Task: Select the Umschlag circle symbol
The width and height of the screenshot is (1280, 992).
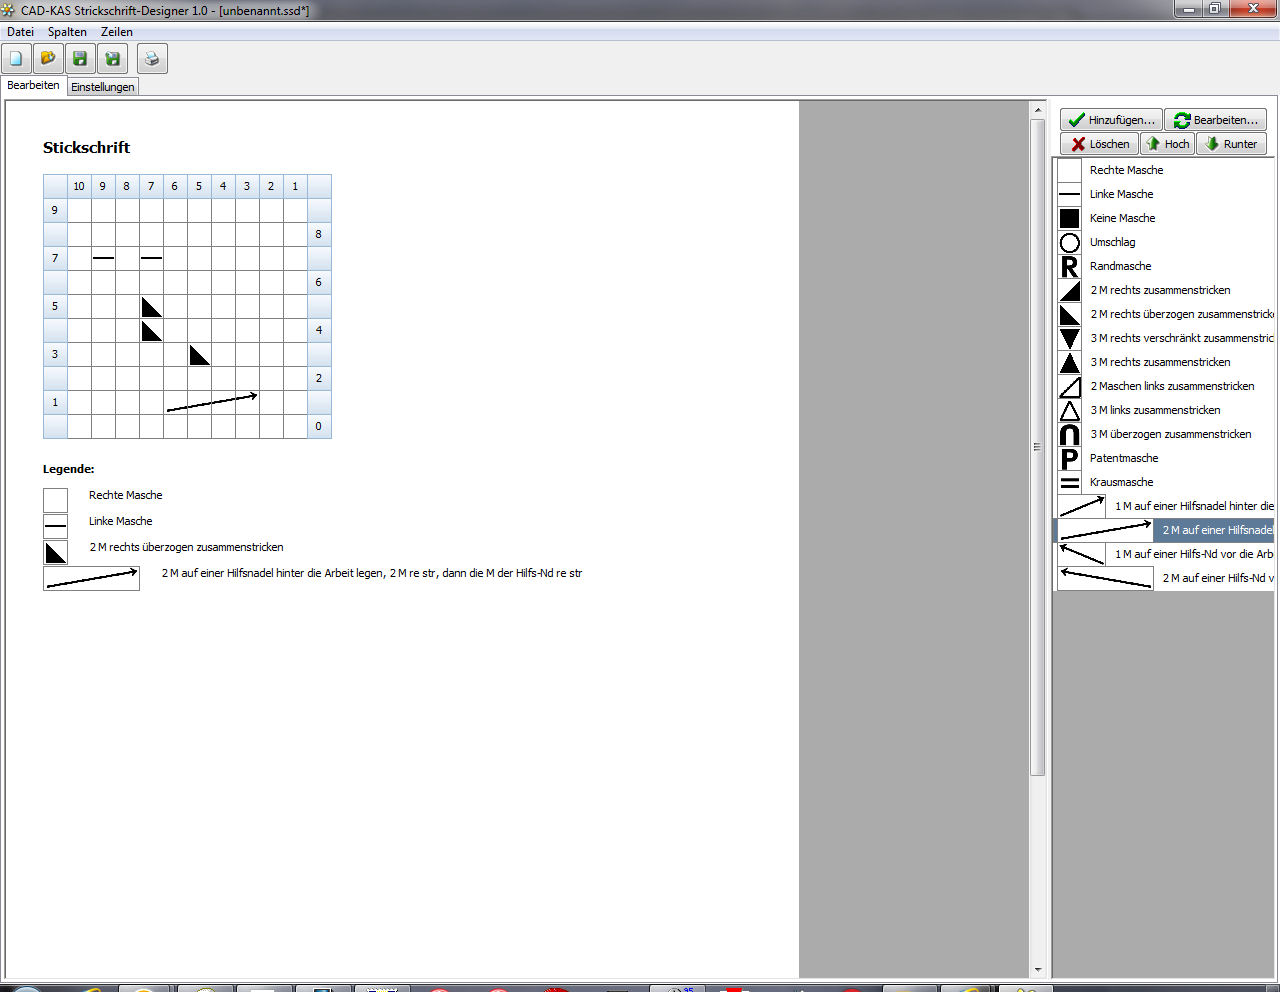Action: tap(1070, 243)
